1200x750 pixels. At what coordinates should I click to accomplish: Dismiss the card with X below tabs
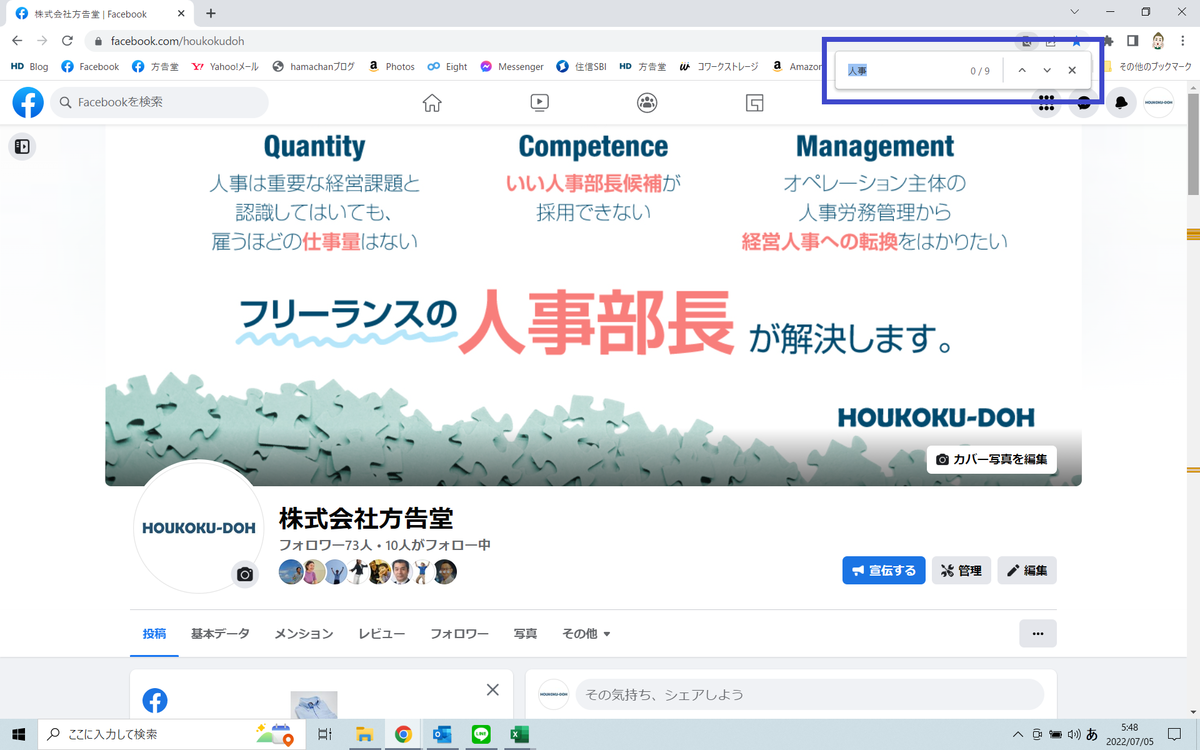(x=492, y=690)
